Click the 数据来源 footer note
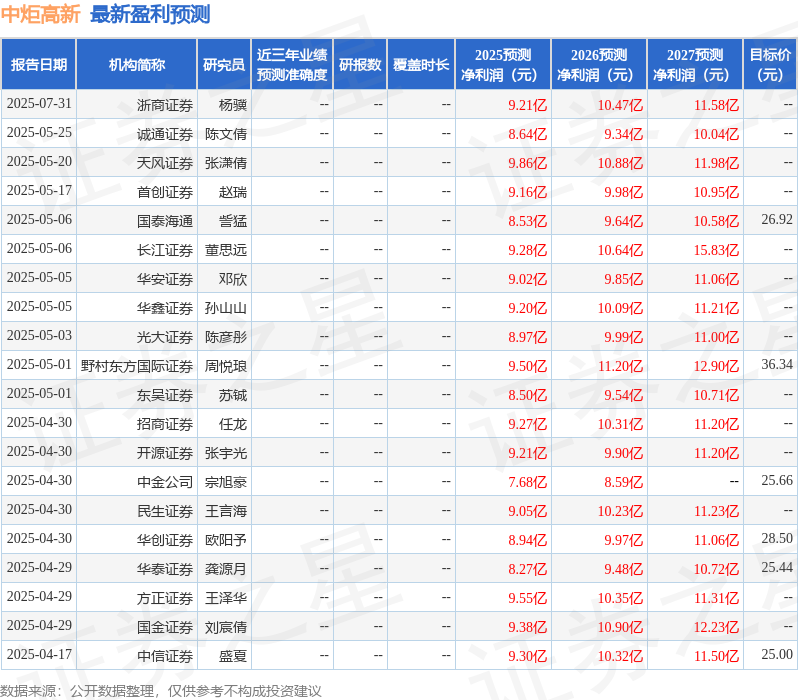798x700 pixels. [161, 691]
